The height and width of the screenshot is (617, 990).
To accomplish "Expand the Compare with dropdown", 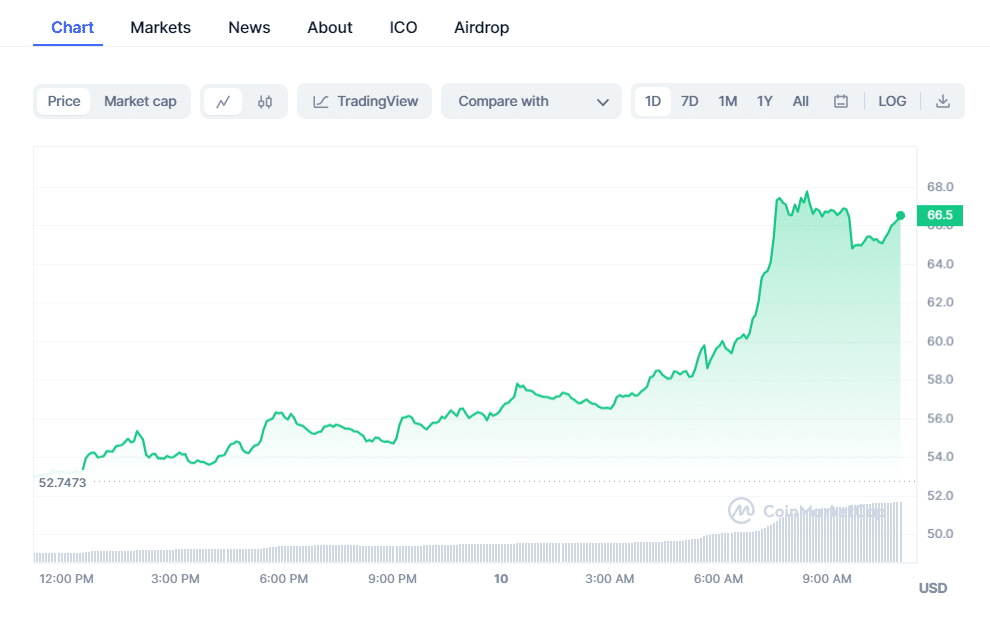I will pos(532,101).
